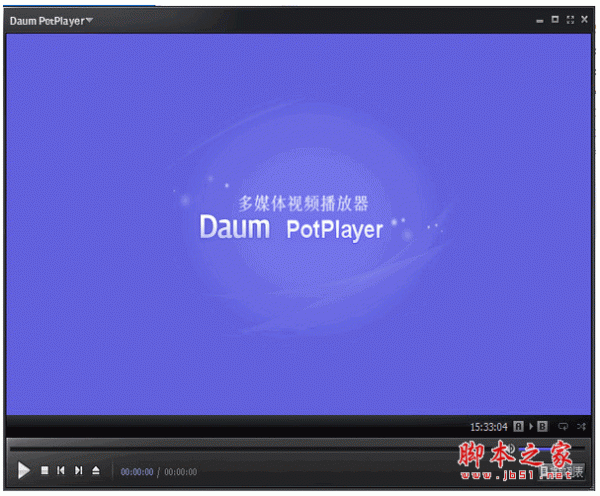The width and height of the screenshot is (600, 496).
Task: Close the PotPlayer window
Action: tap(584, 19)
